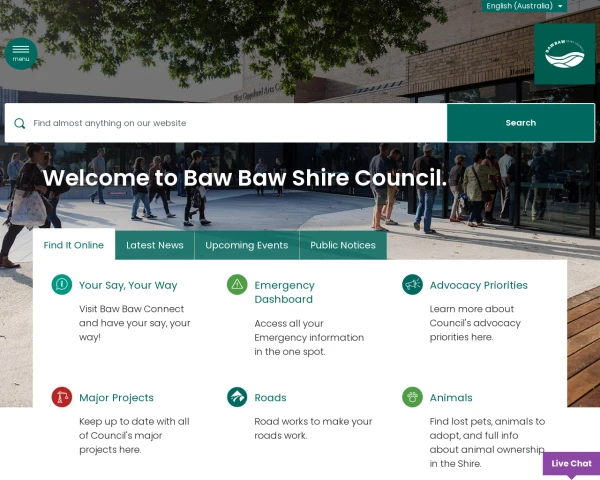Click the Animals paw print icon
Image resolution: width=600 pixels, height=480 pixels.
click(412, 397)
